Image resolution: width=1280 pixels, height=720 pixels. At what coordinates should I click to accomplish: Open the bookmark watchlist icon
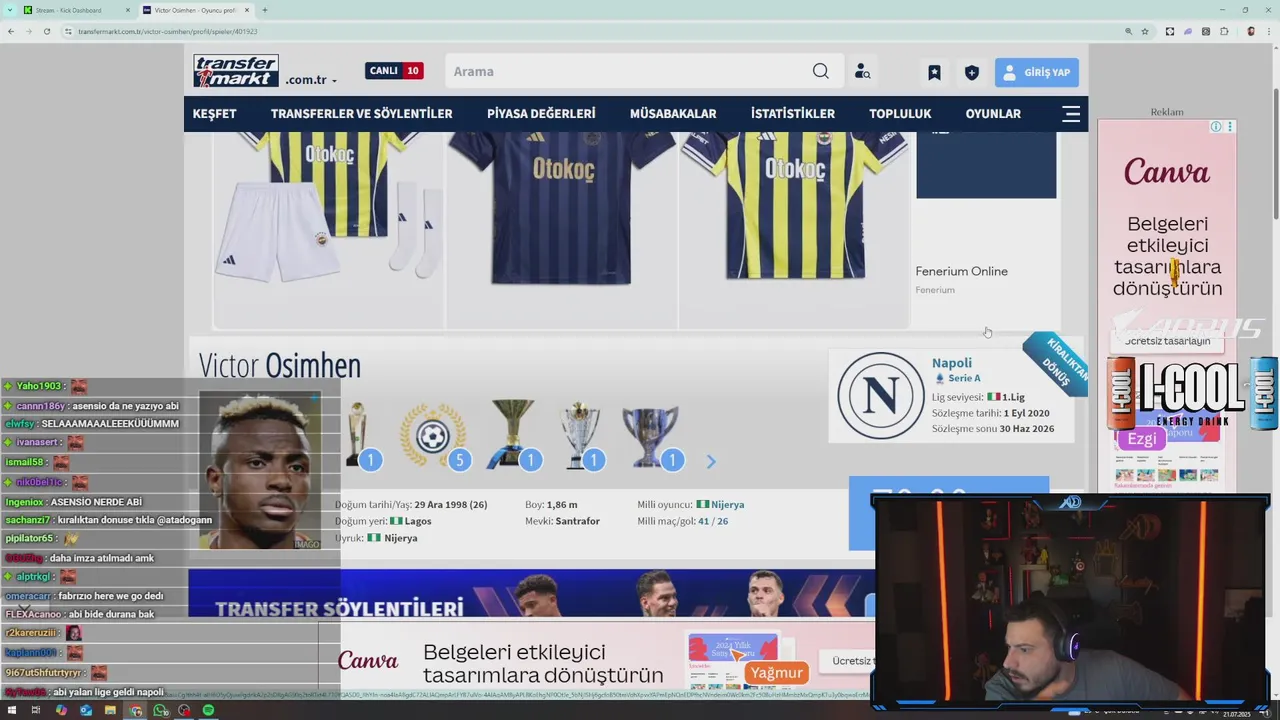[934, 72]
